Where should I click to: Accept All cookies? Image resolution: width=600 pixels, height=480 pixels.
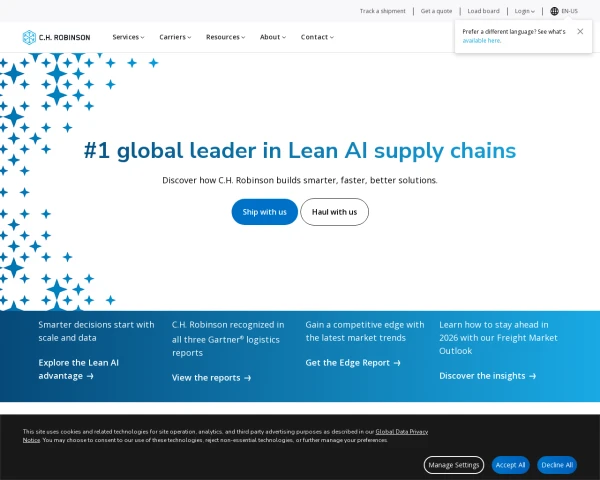pyautogui.click(x=510, y=465)
